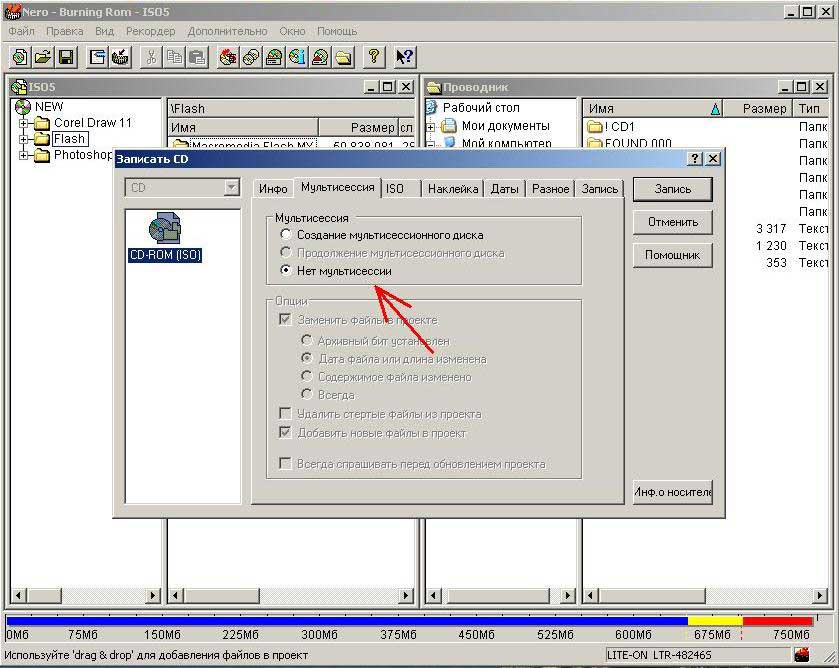The height and width of the screenshot is (668, 839).
Task: Click the compilation properties toolbar icon
Action: coord(97,57)
